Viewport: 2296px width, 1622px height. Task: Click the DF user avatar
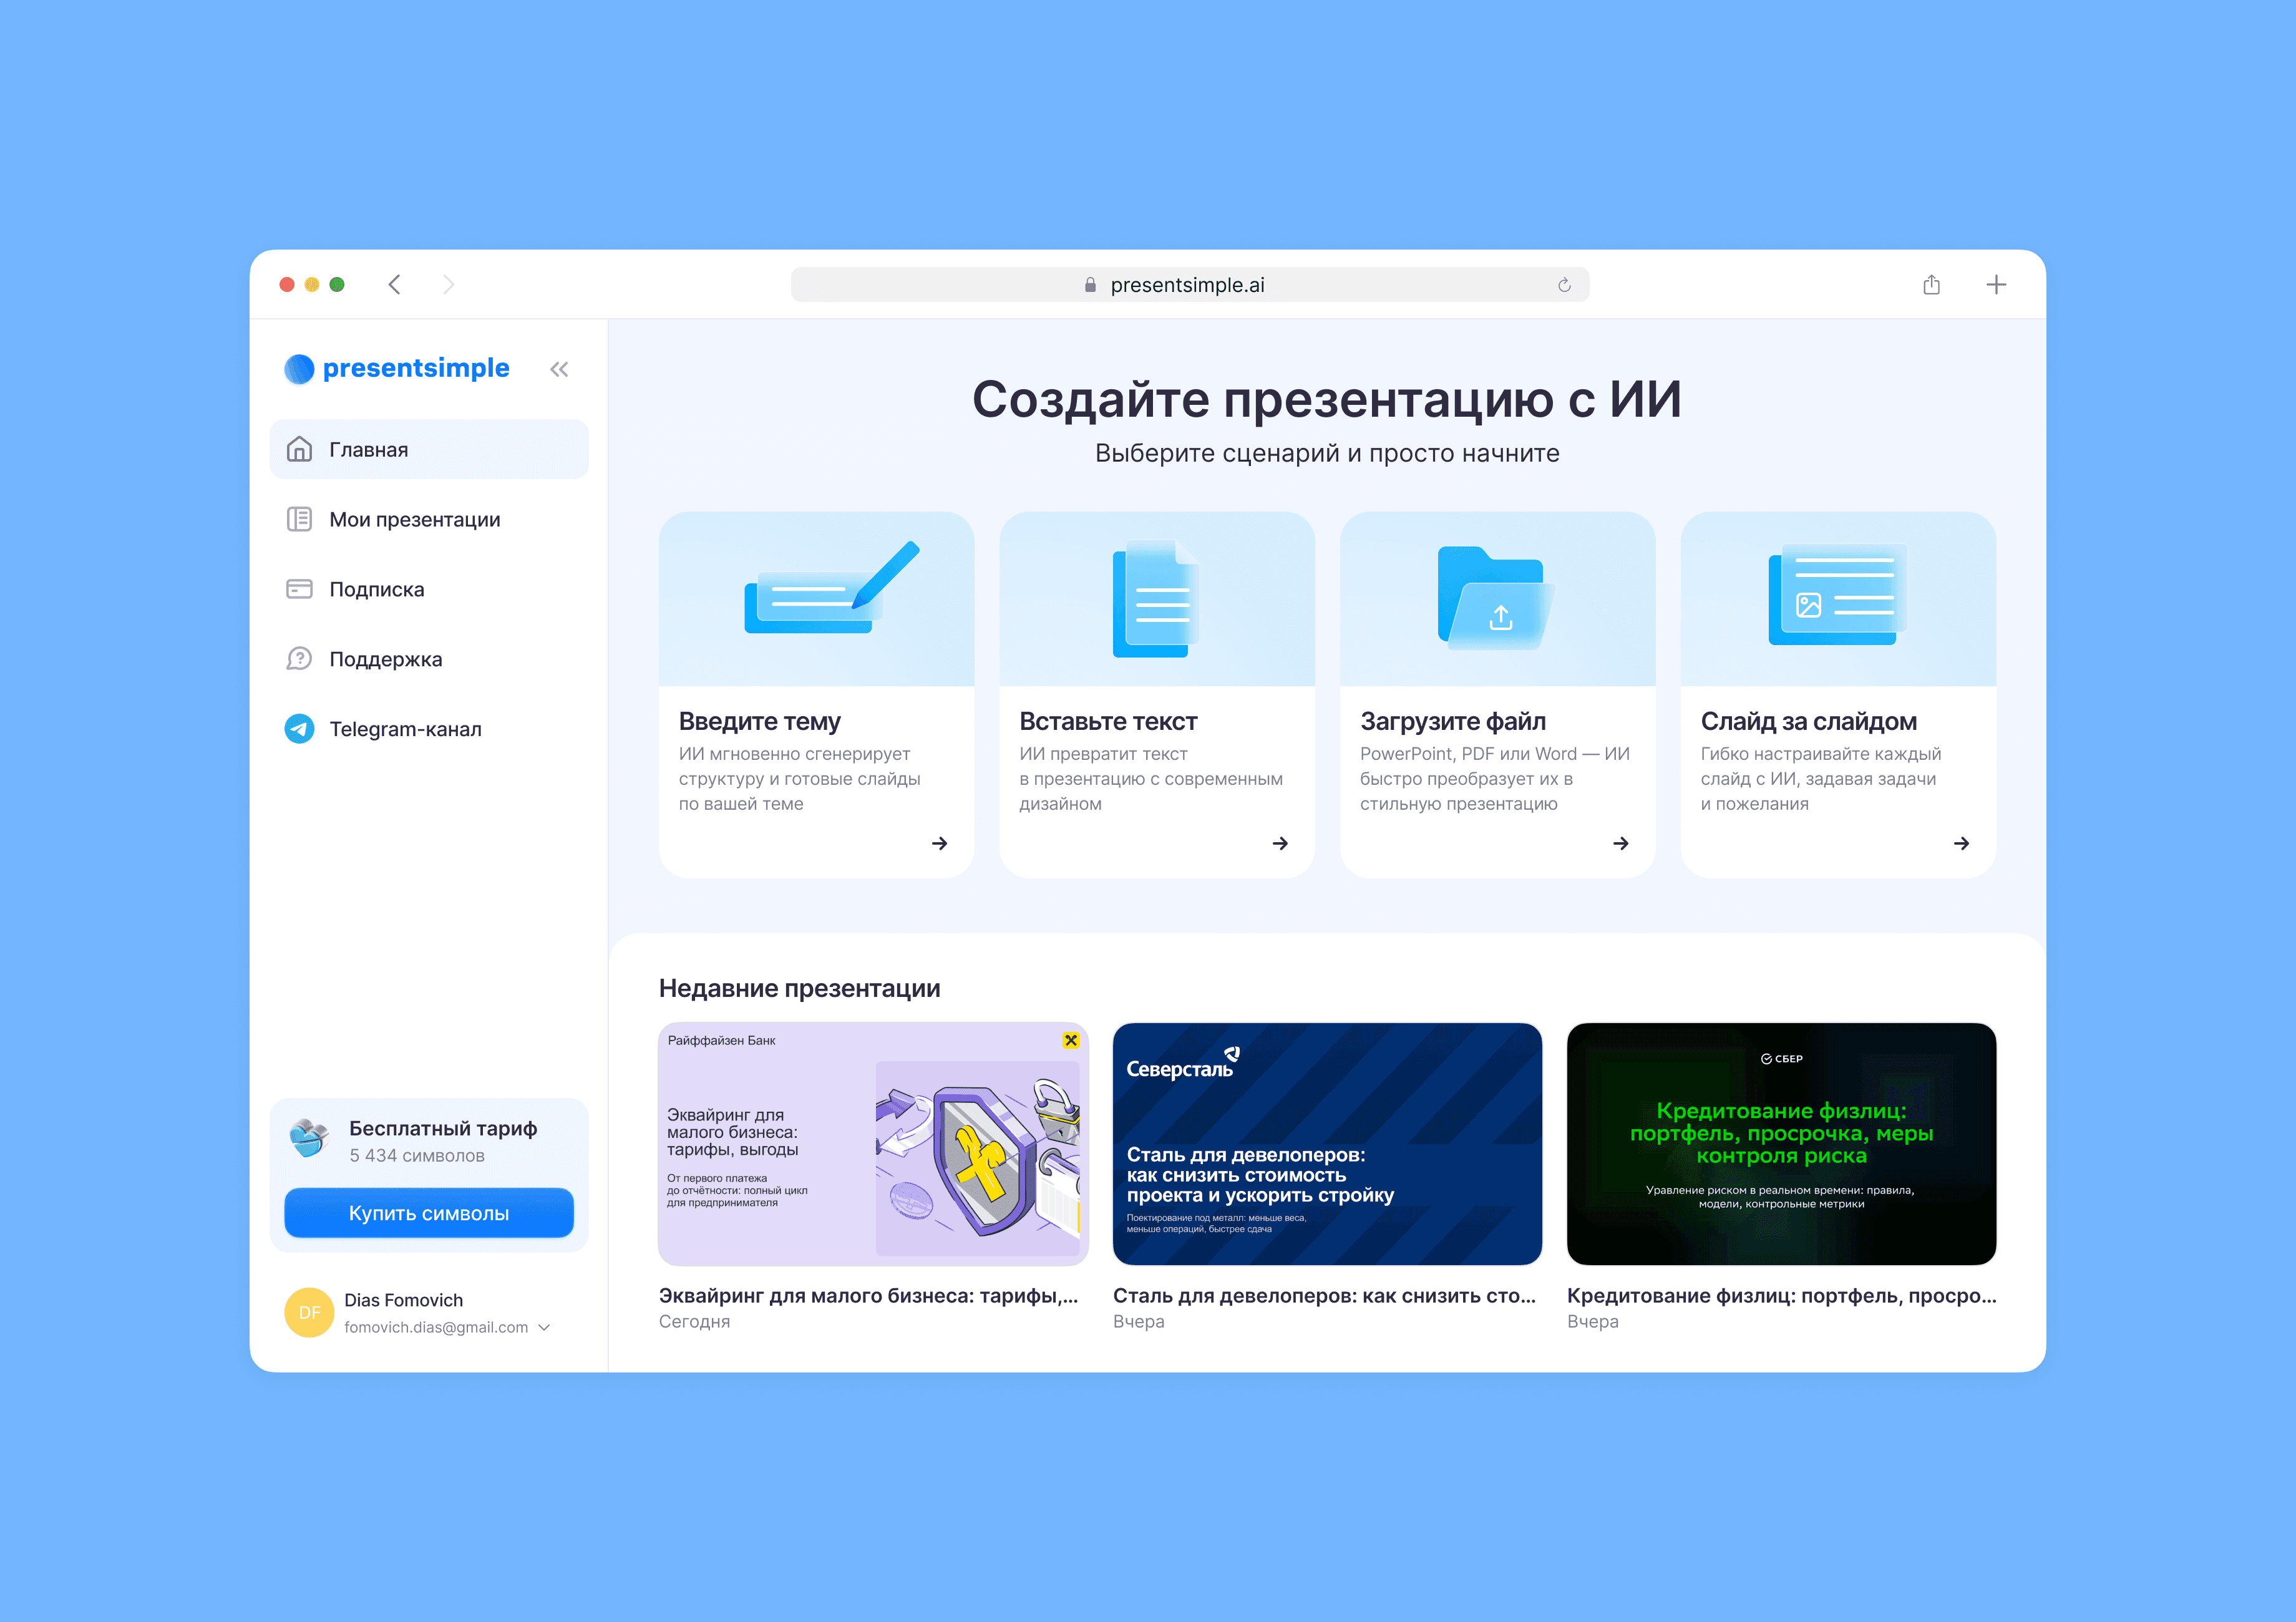309,1312
